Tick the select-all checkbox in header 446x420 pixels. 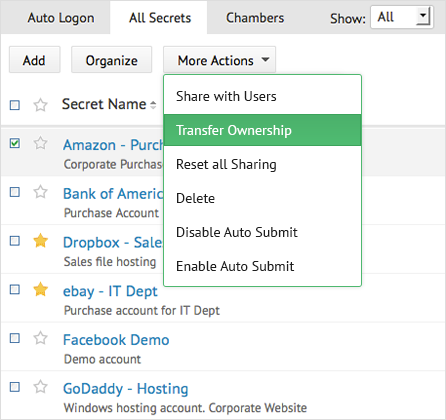(15, 105)
